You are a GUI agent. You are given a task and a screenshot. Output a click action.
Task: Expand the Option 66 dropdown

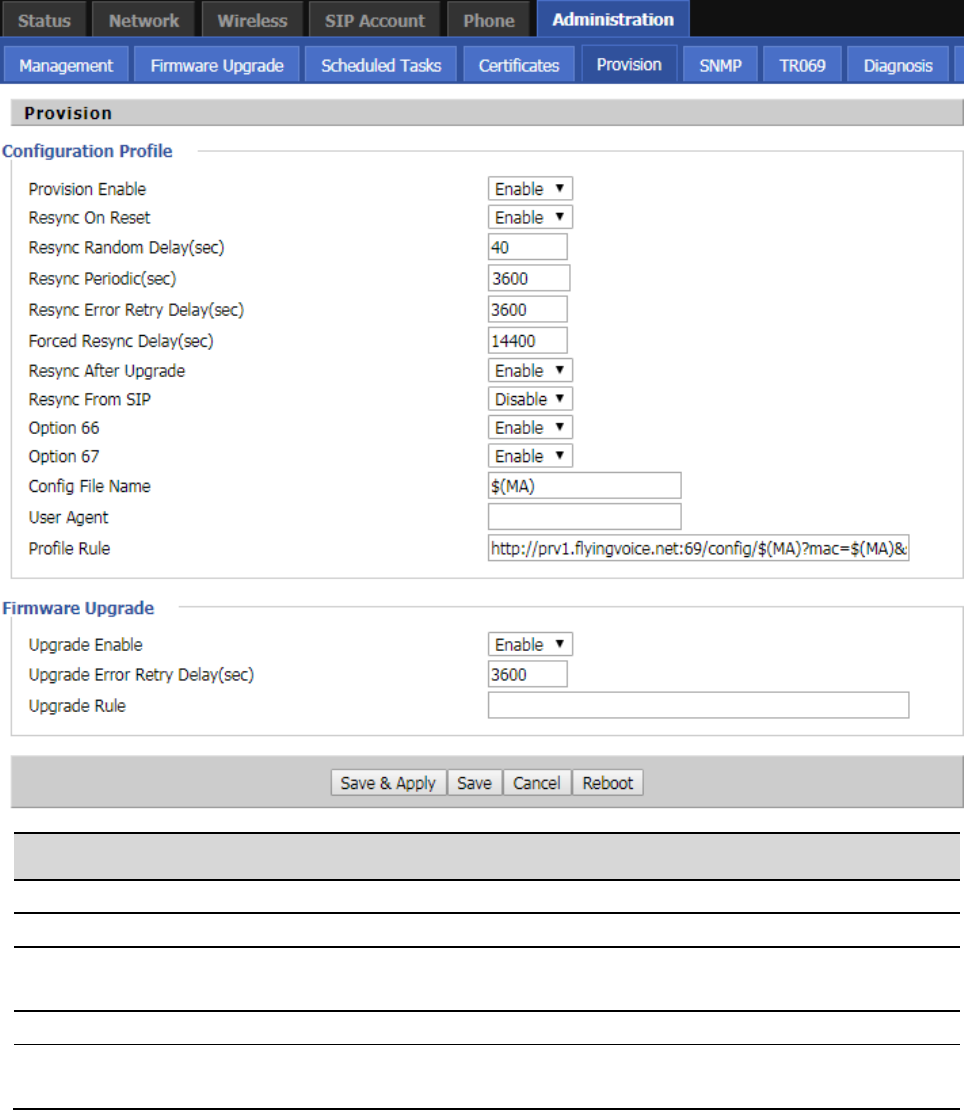pos(530,427)
